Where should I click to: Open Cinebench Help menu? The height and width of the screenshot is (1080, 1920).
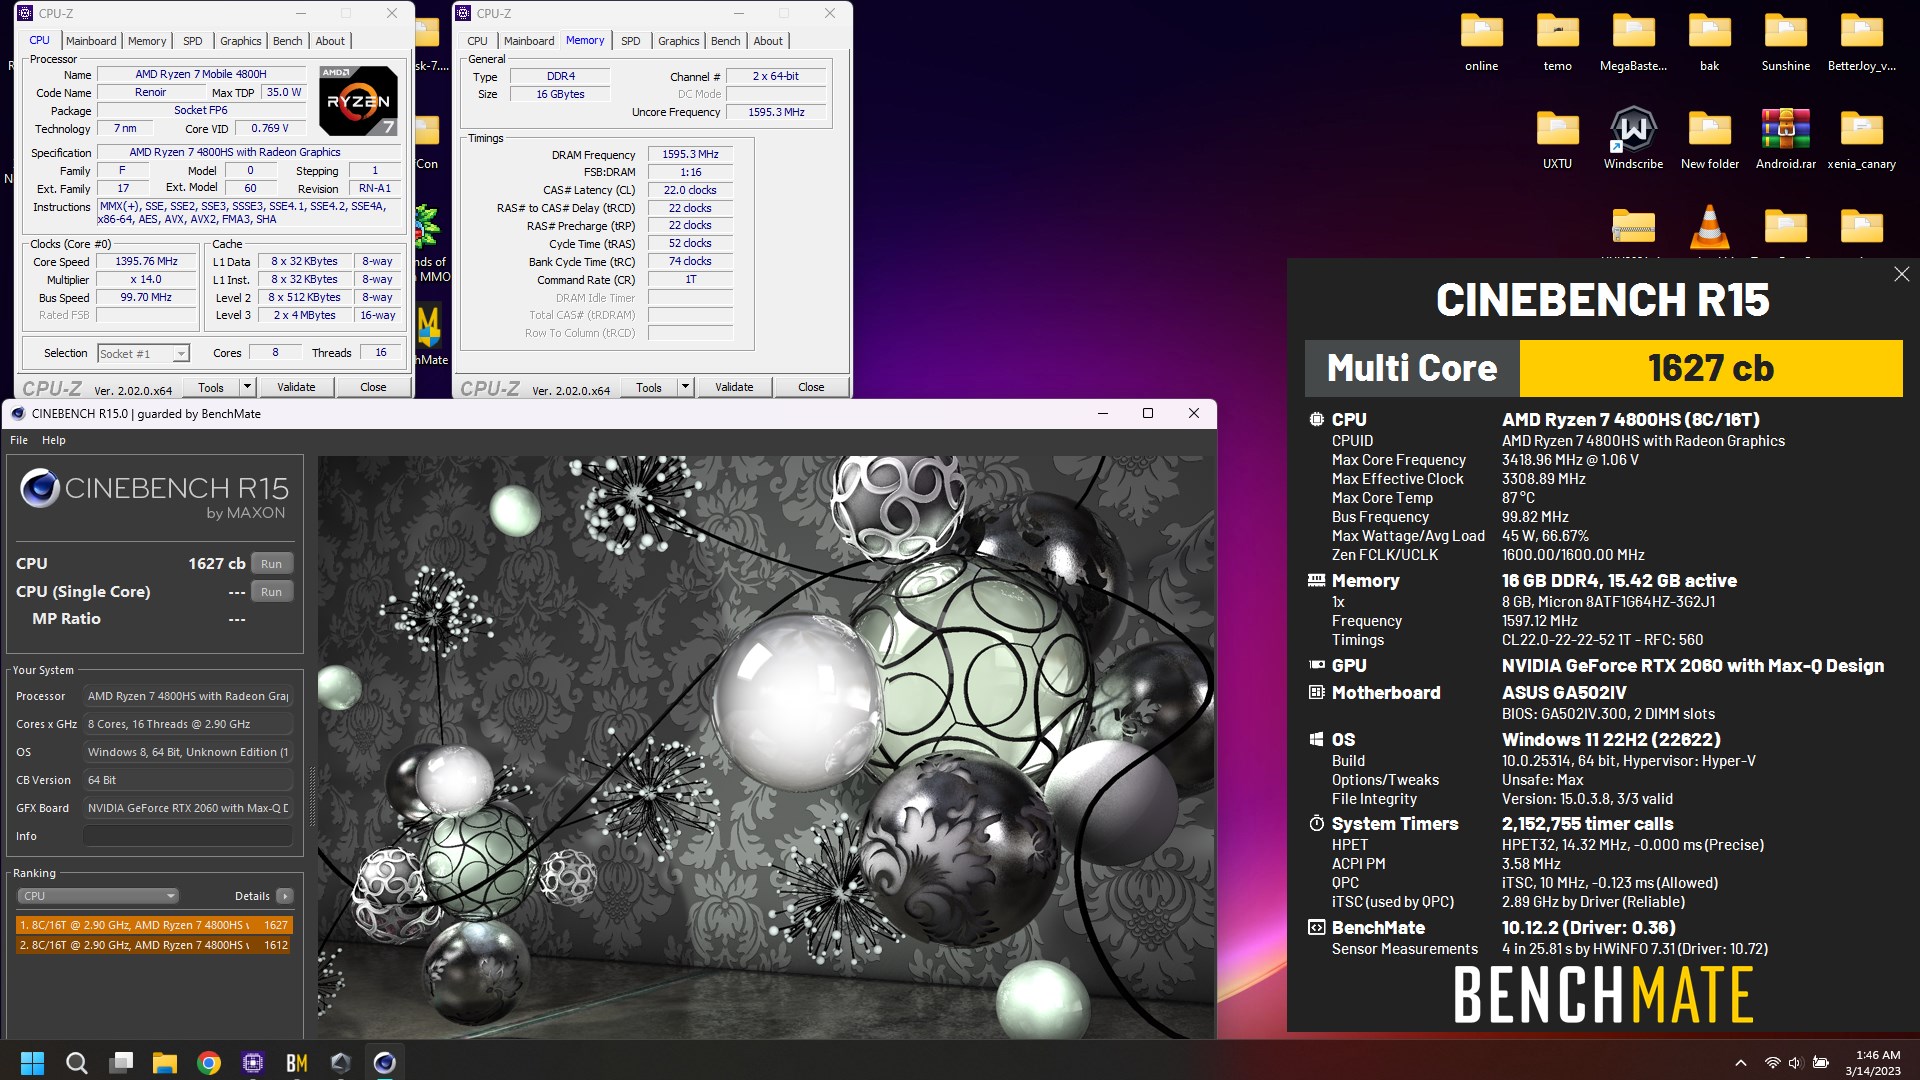pos(54,440)
